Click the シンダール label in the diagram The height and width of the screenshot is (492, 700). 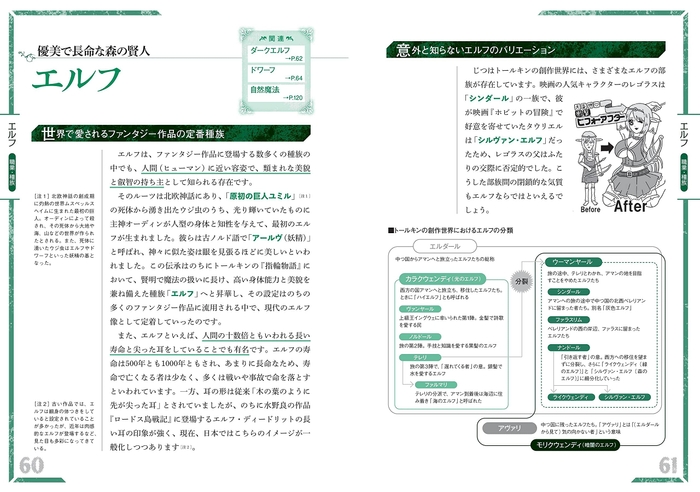(566, 291)
